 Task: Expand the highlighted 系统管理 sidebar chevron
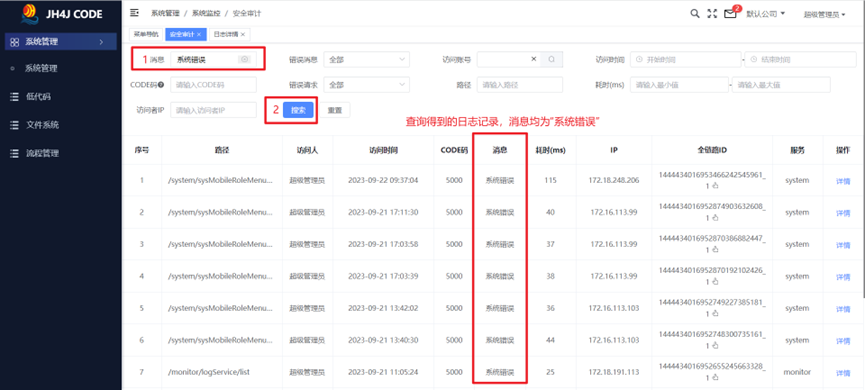point(101,41)
